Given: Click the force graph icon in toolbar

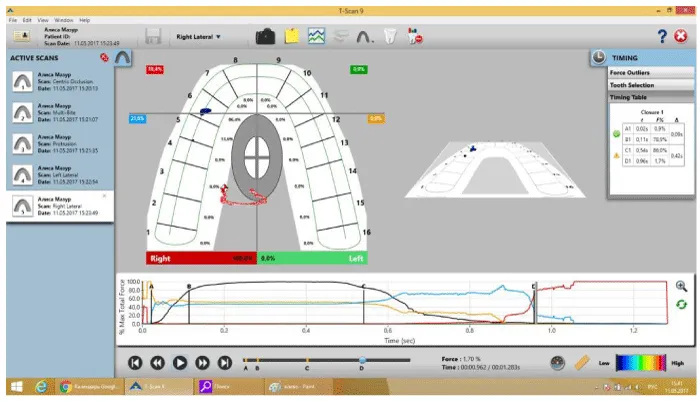Looking at the screenshot, I should (x=317, y=36).
